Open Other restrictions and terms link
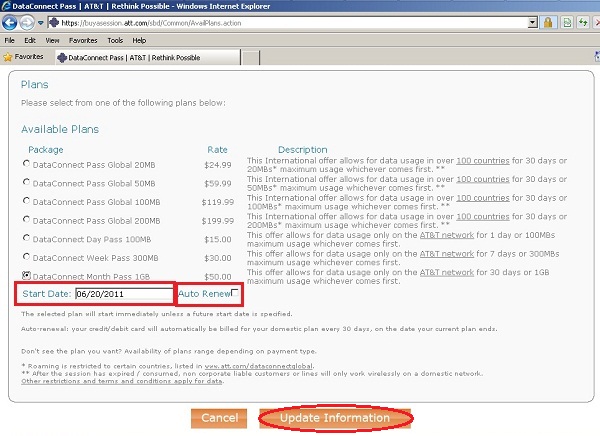The image size is (600, 436). click(x=122, y=381)
